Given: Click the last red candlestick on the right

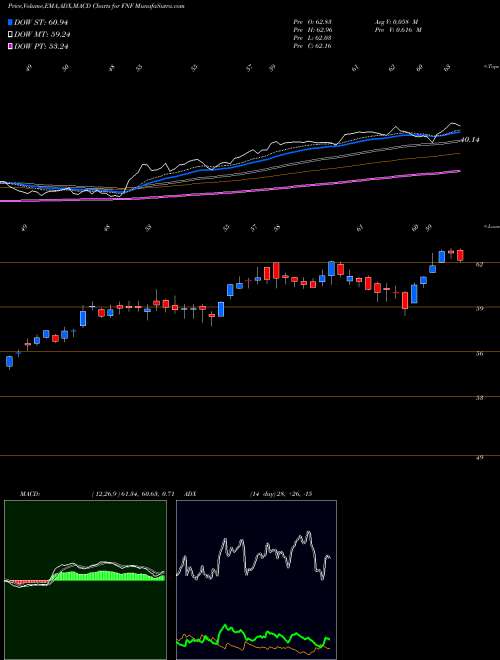Looking at the screenshot, I should [x=460, y=255].
